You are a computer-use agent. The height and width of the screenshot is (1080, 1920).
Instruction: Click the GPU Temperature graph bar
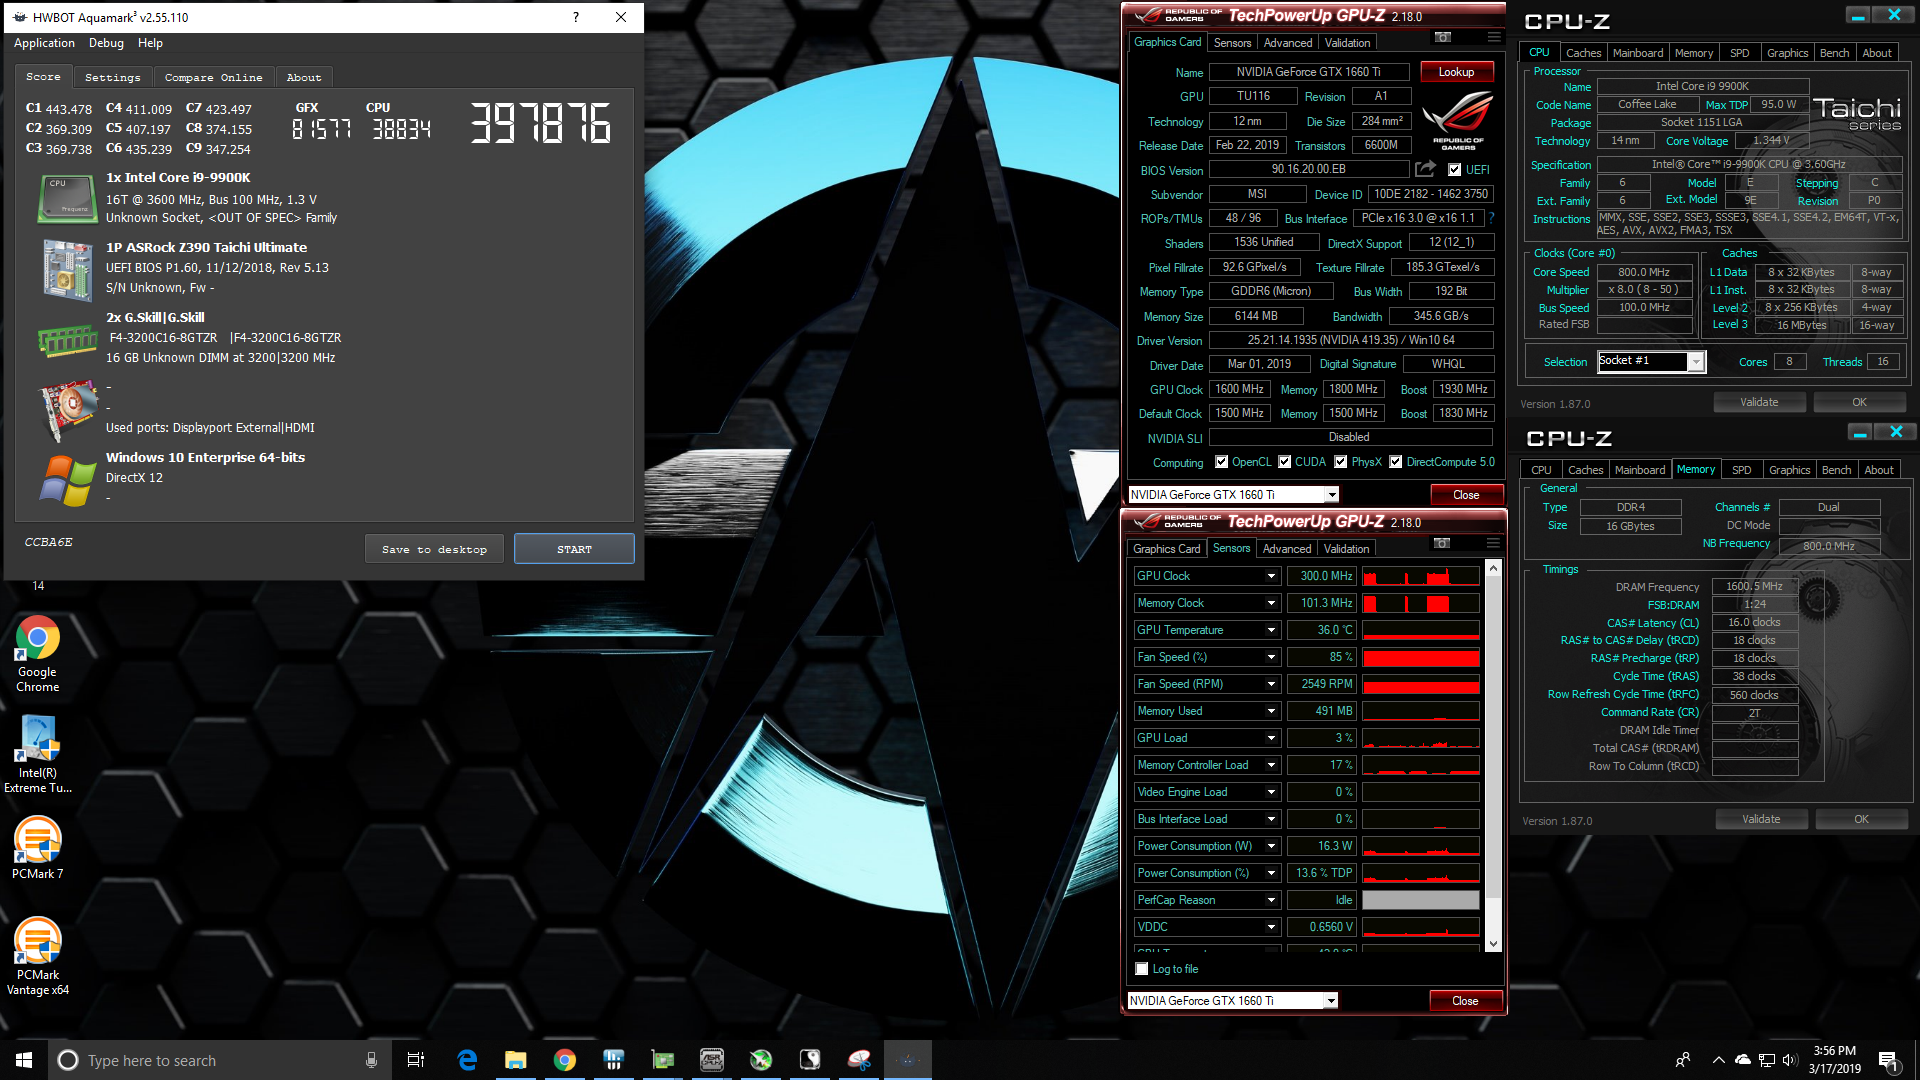(1420, 630)
